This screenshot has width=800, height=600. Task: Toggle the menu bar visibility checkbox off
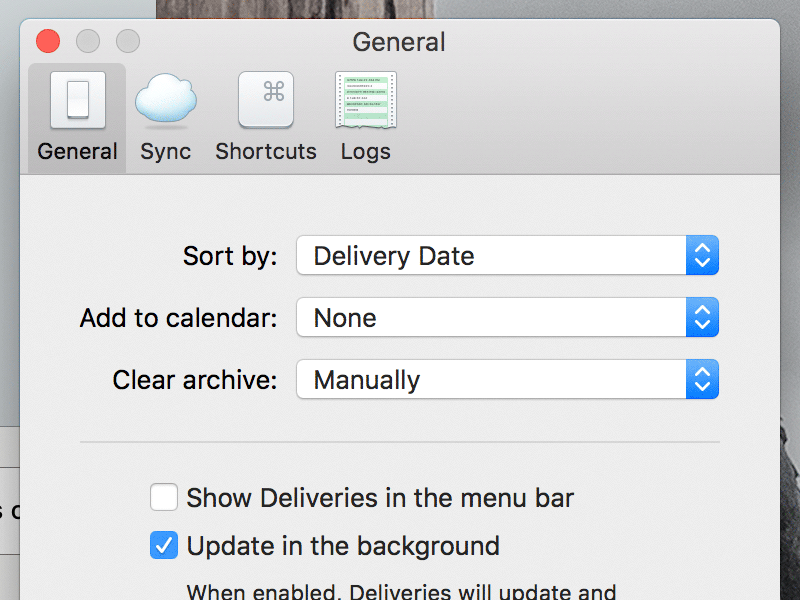tap(163, 497)
